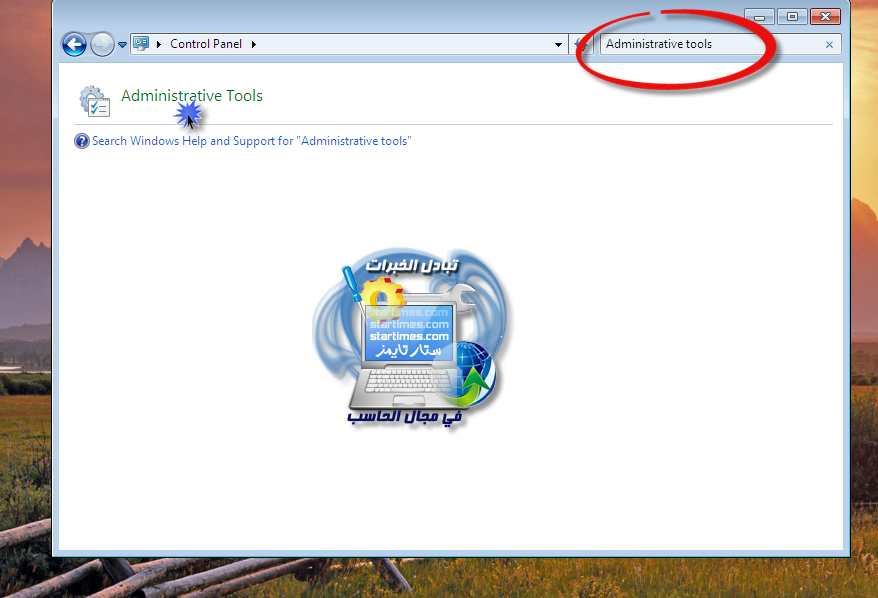This screenshot has height=598, width=878.
Task: Expand the chevron before Control Panel breadcrumb
Action: coord(160,44)
